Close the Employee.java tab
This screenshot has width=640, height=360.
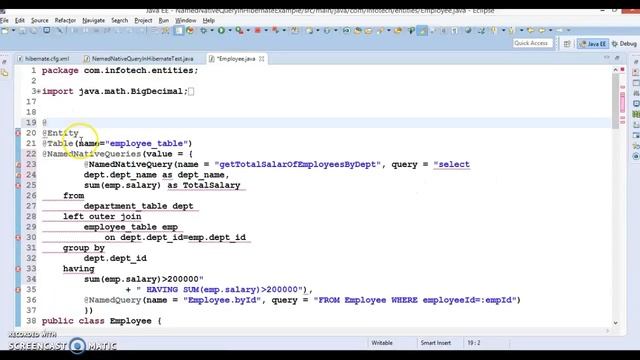click(x=262, y=59)
